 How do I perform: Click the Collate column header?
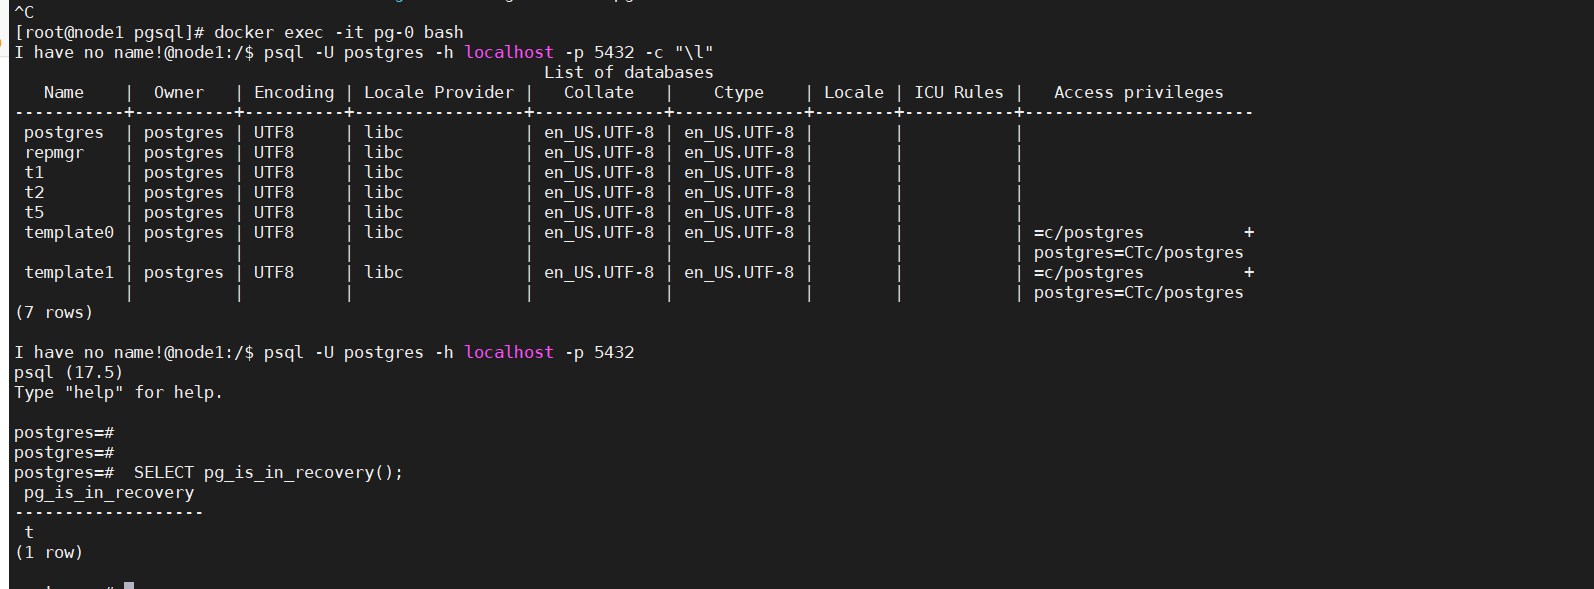(598, 92)
